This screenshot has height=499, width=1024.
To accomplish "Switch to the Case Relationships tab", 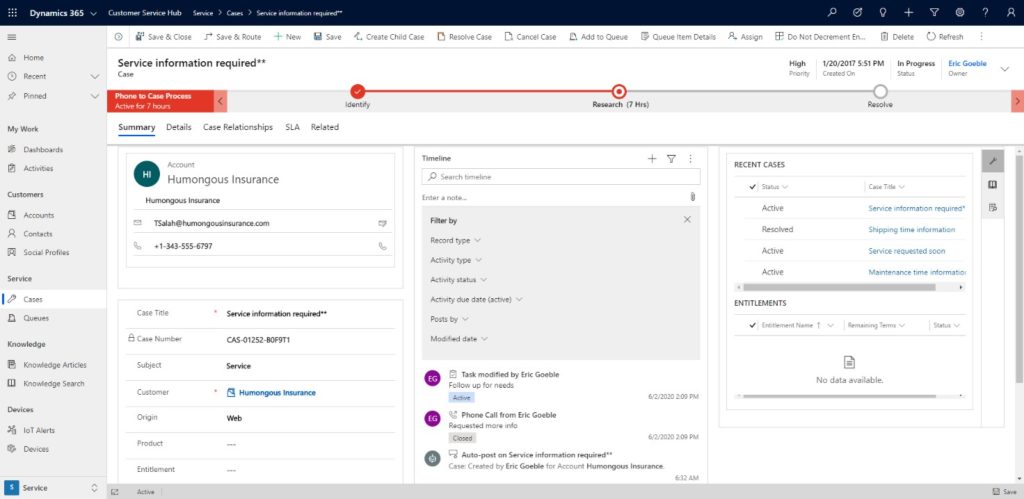I will tap(238, 127).
